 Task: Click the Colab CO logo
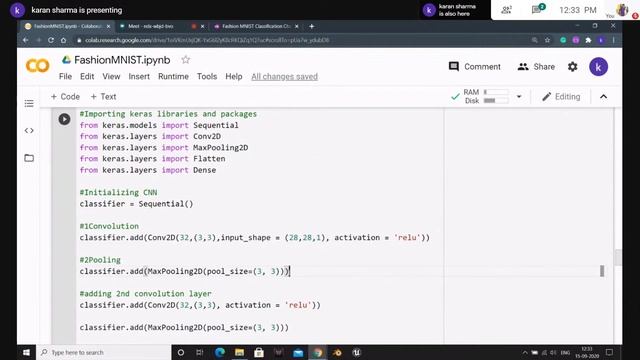pos(38,65)
